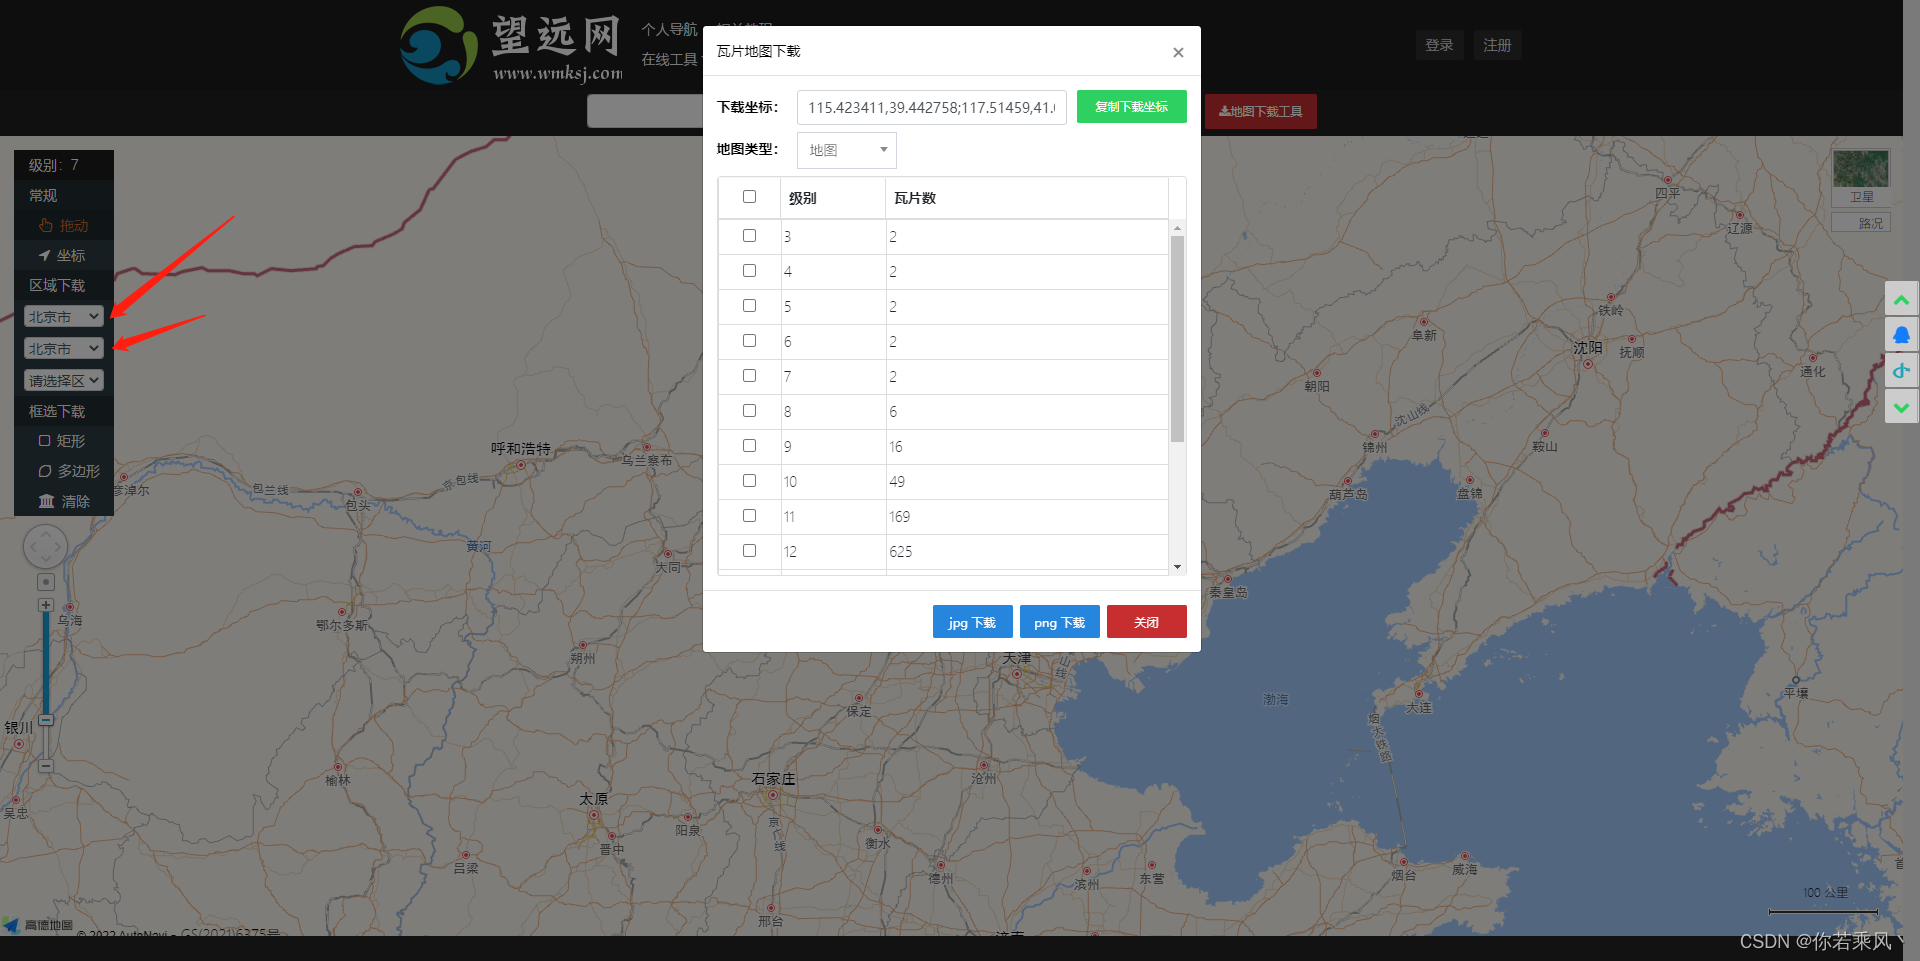Viewport: 1920px width, 961px height.
Task: Open the 个人导航 menu item
Action: 669,29
